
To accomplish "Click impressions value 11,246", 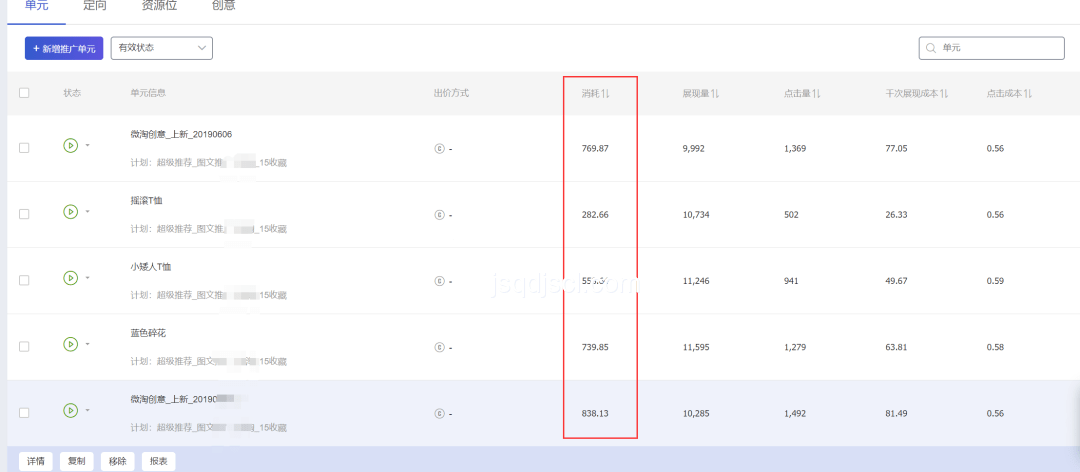I will pyautogui.click(x=696, y=280).
